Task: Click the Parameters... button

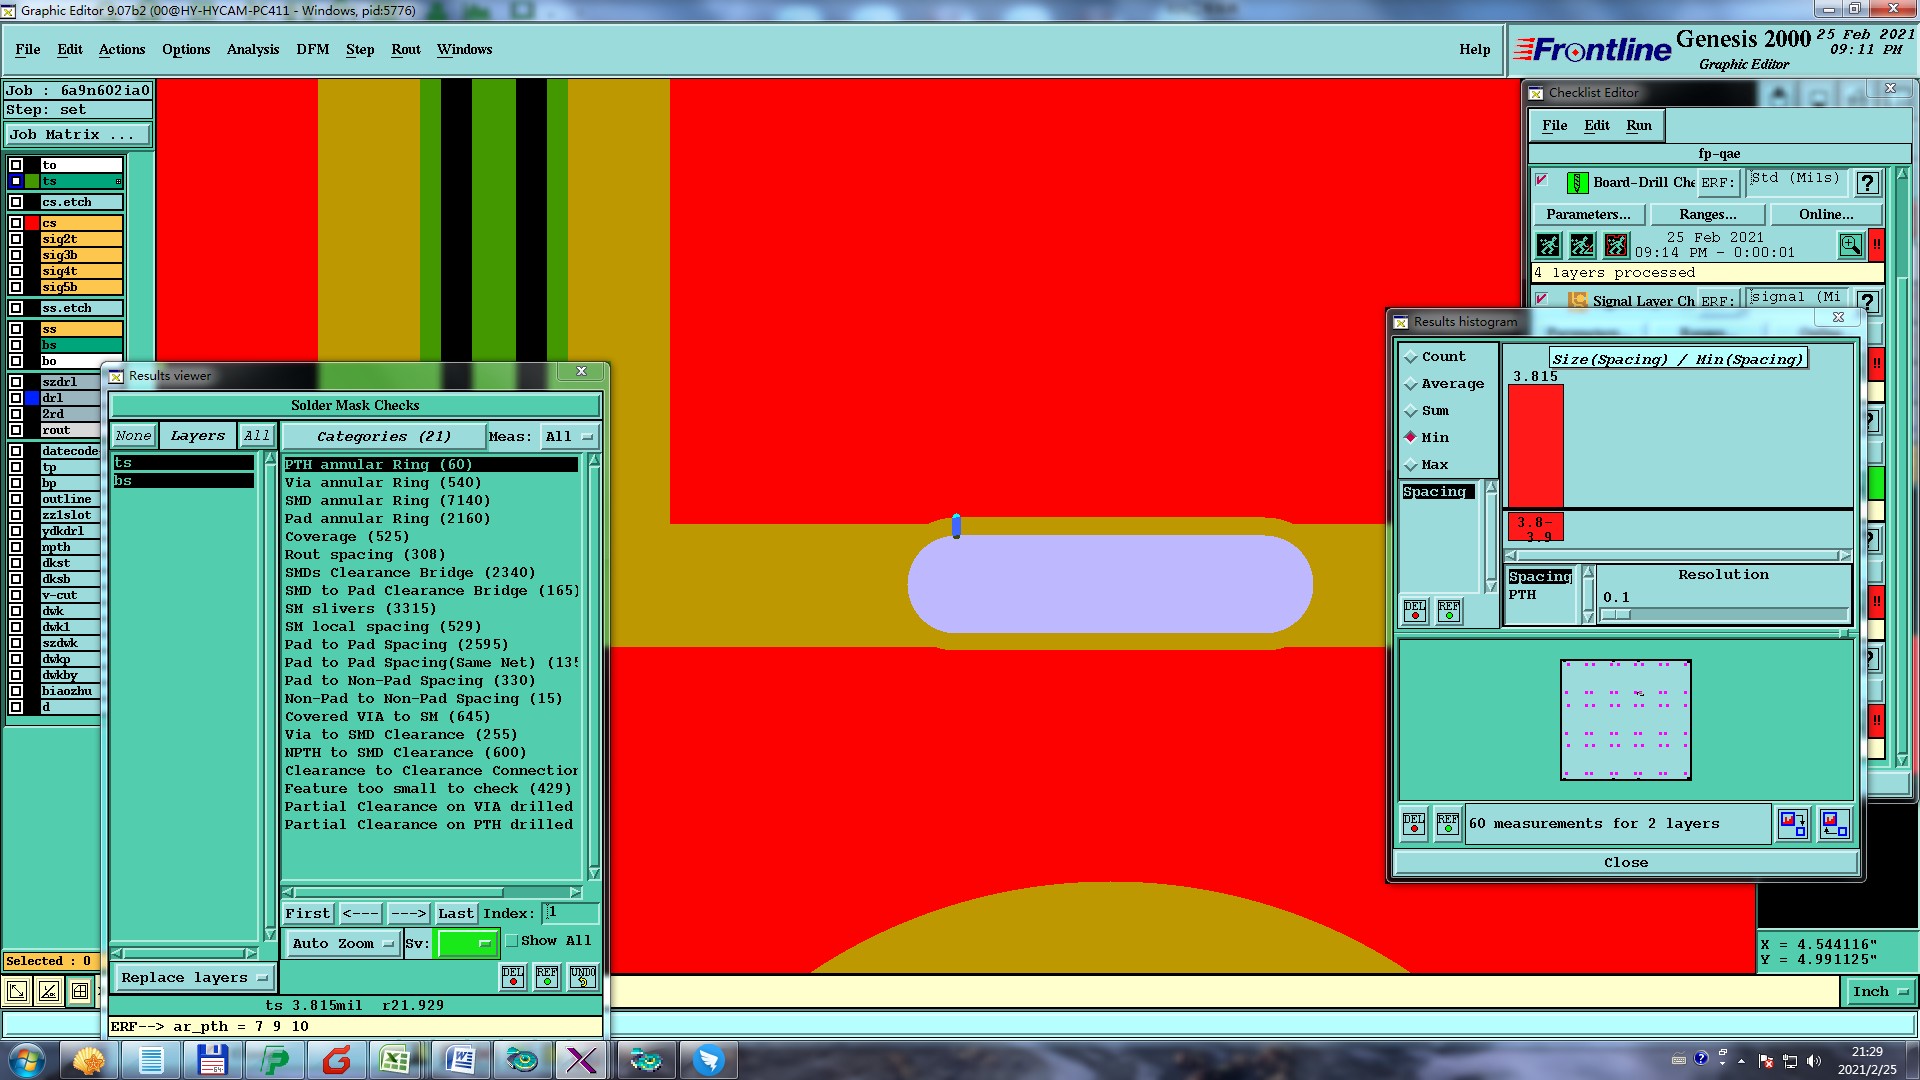Action: point(1587,214)
